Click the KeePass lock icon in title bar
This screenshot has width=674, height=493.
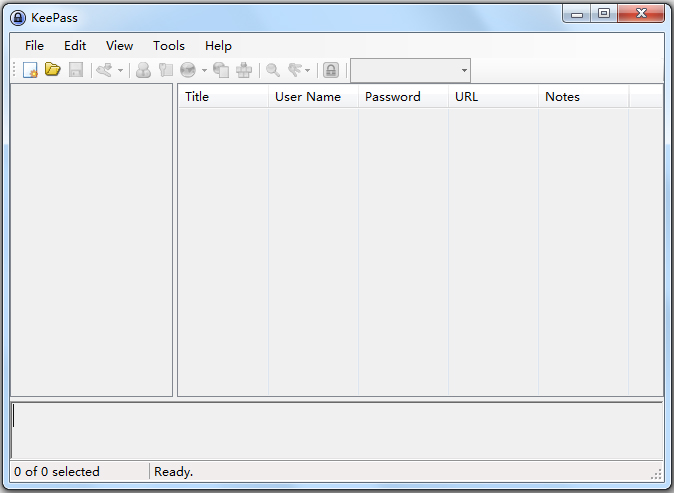click(18, 18)
